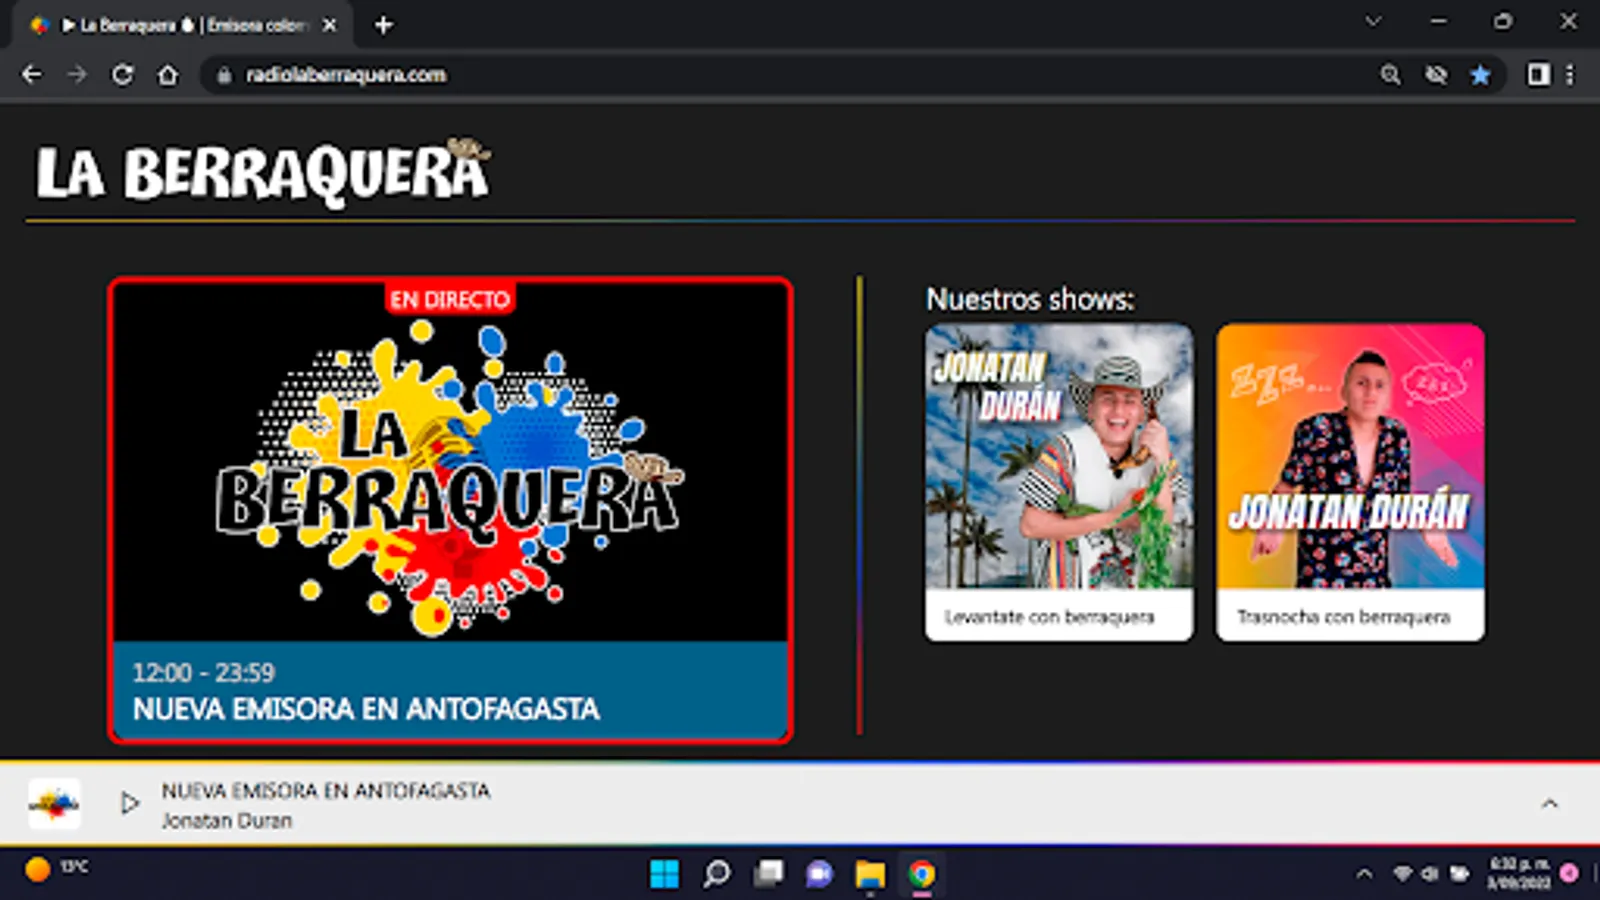View site information via the lock icon
Screen dimensions: 1600x900
pos(224,75)
